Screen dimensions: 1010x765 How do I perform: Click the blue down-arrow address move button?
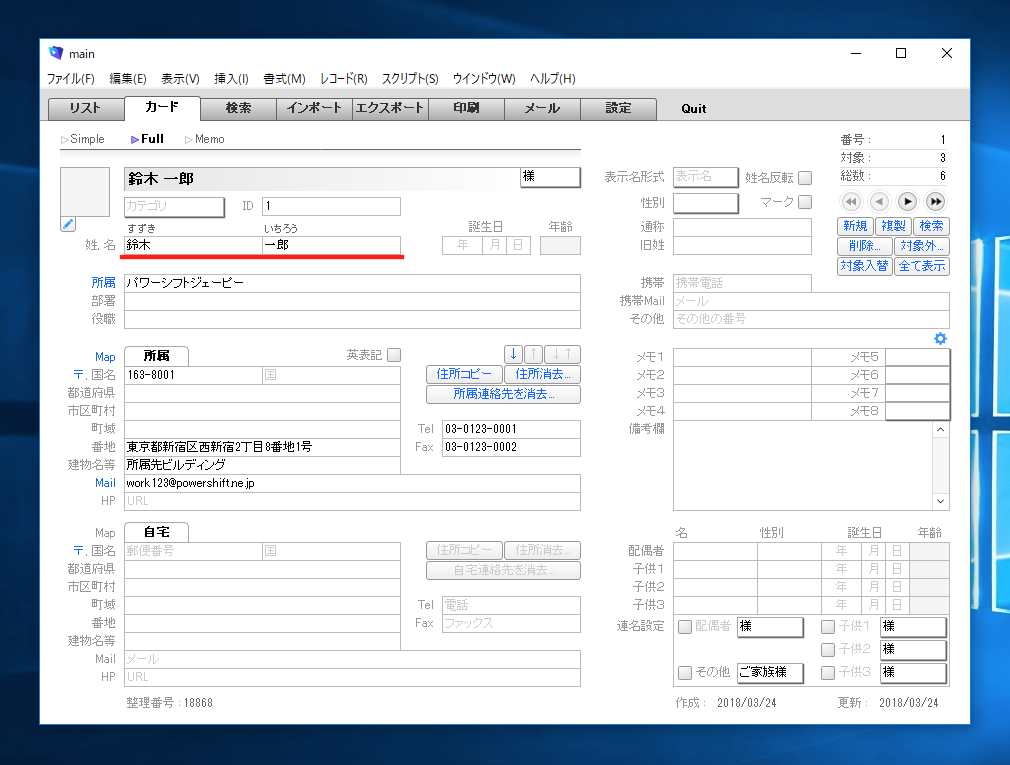coord(513,354)
